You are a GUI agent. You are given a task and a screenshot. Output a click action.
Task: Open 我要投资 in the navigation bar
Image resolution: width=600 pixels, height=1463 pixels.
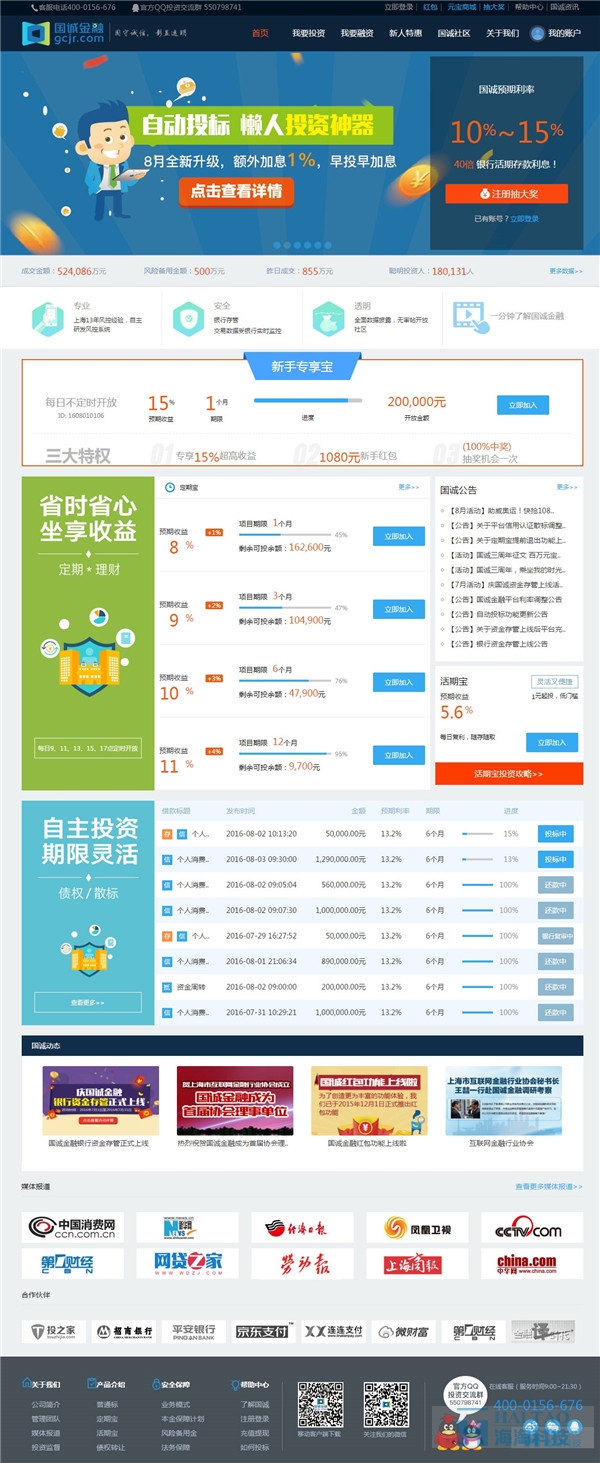point(308,33)
